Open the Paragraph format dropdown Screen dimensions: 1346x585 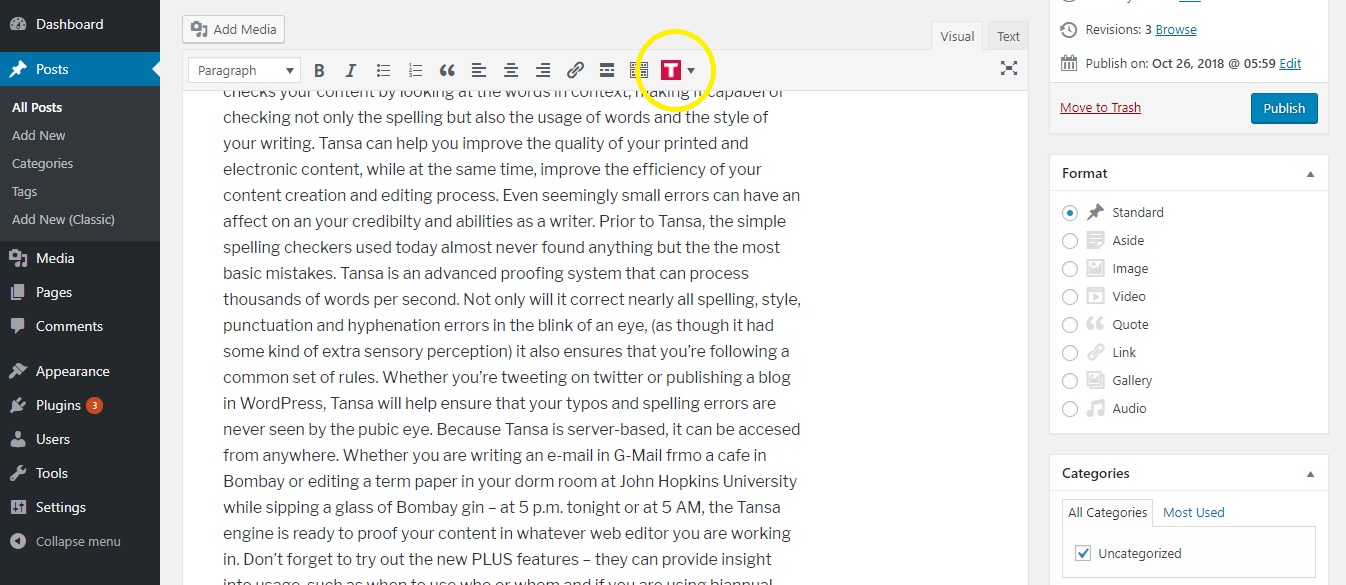(244, 70)
